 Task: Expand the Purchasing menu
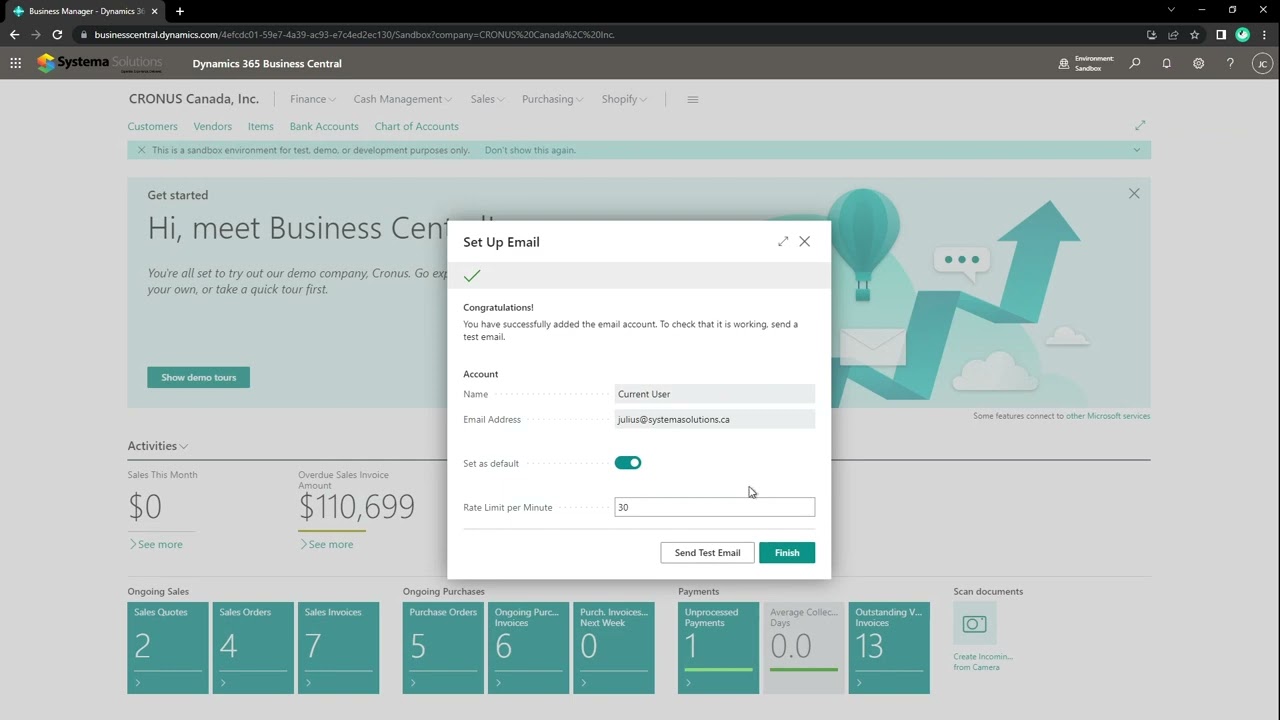(x=553, y=99)
